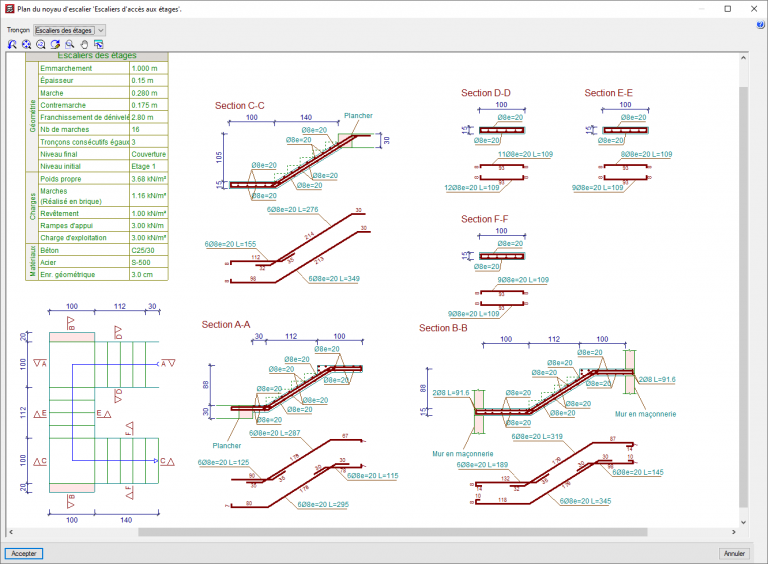The width and height of the screenshot is (768, 564).
Task: Click the Annuler button
Action: pyautogui.click(x=734, y=553)
